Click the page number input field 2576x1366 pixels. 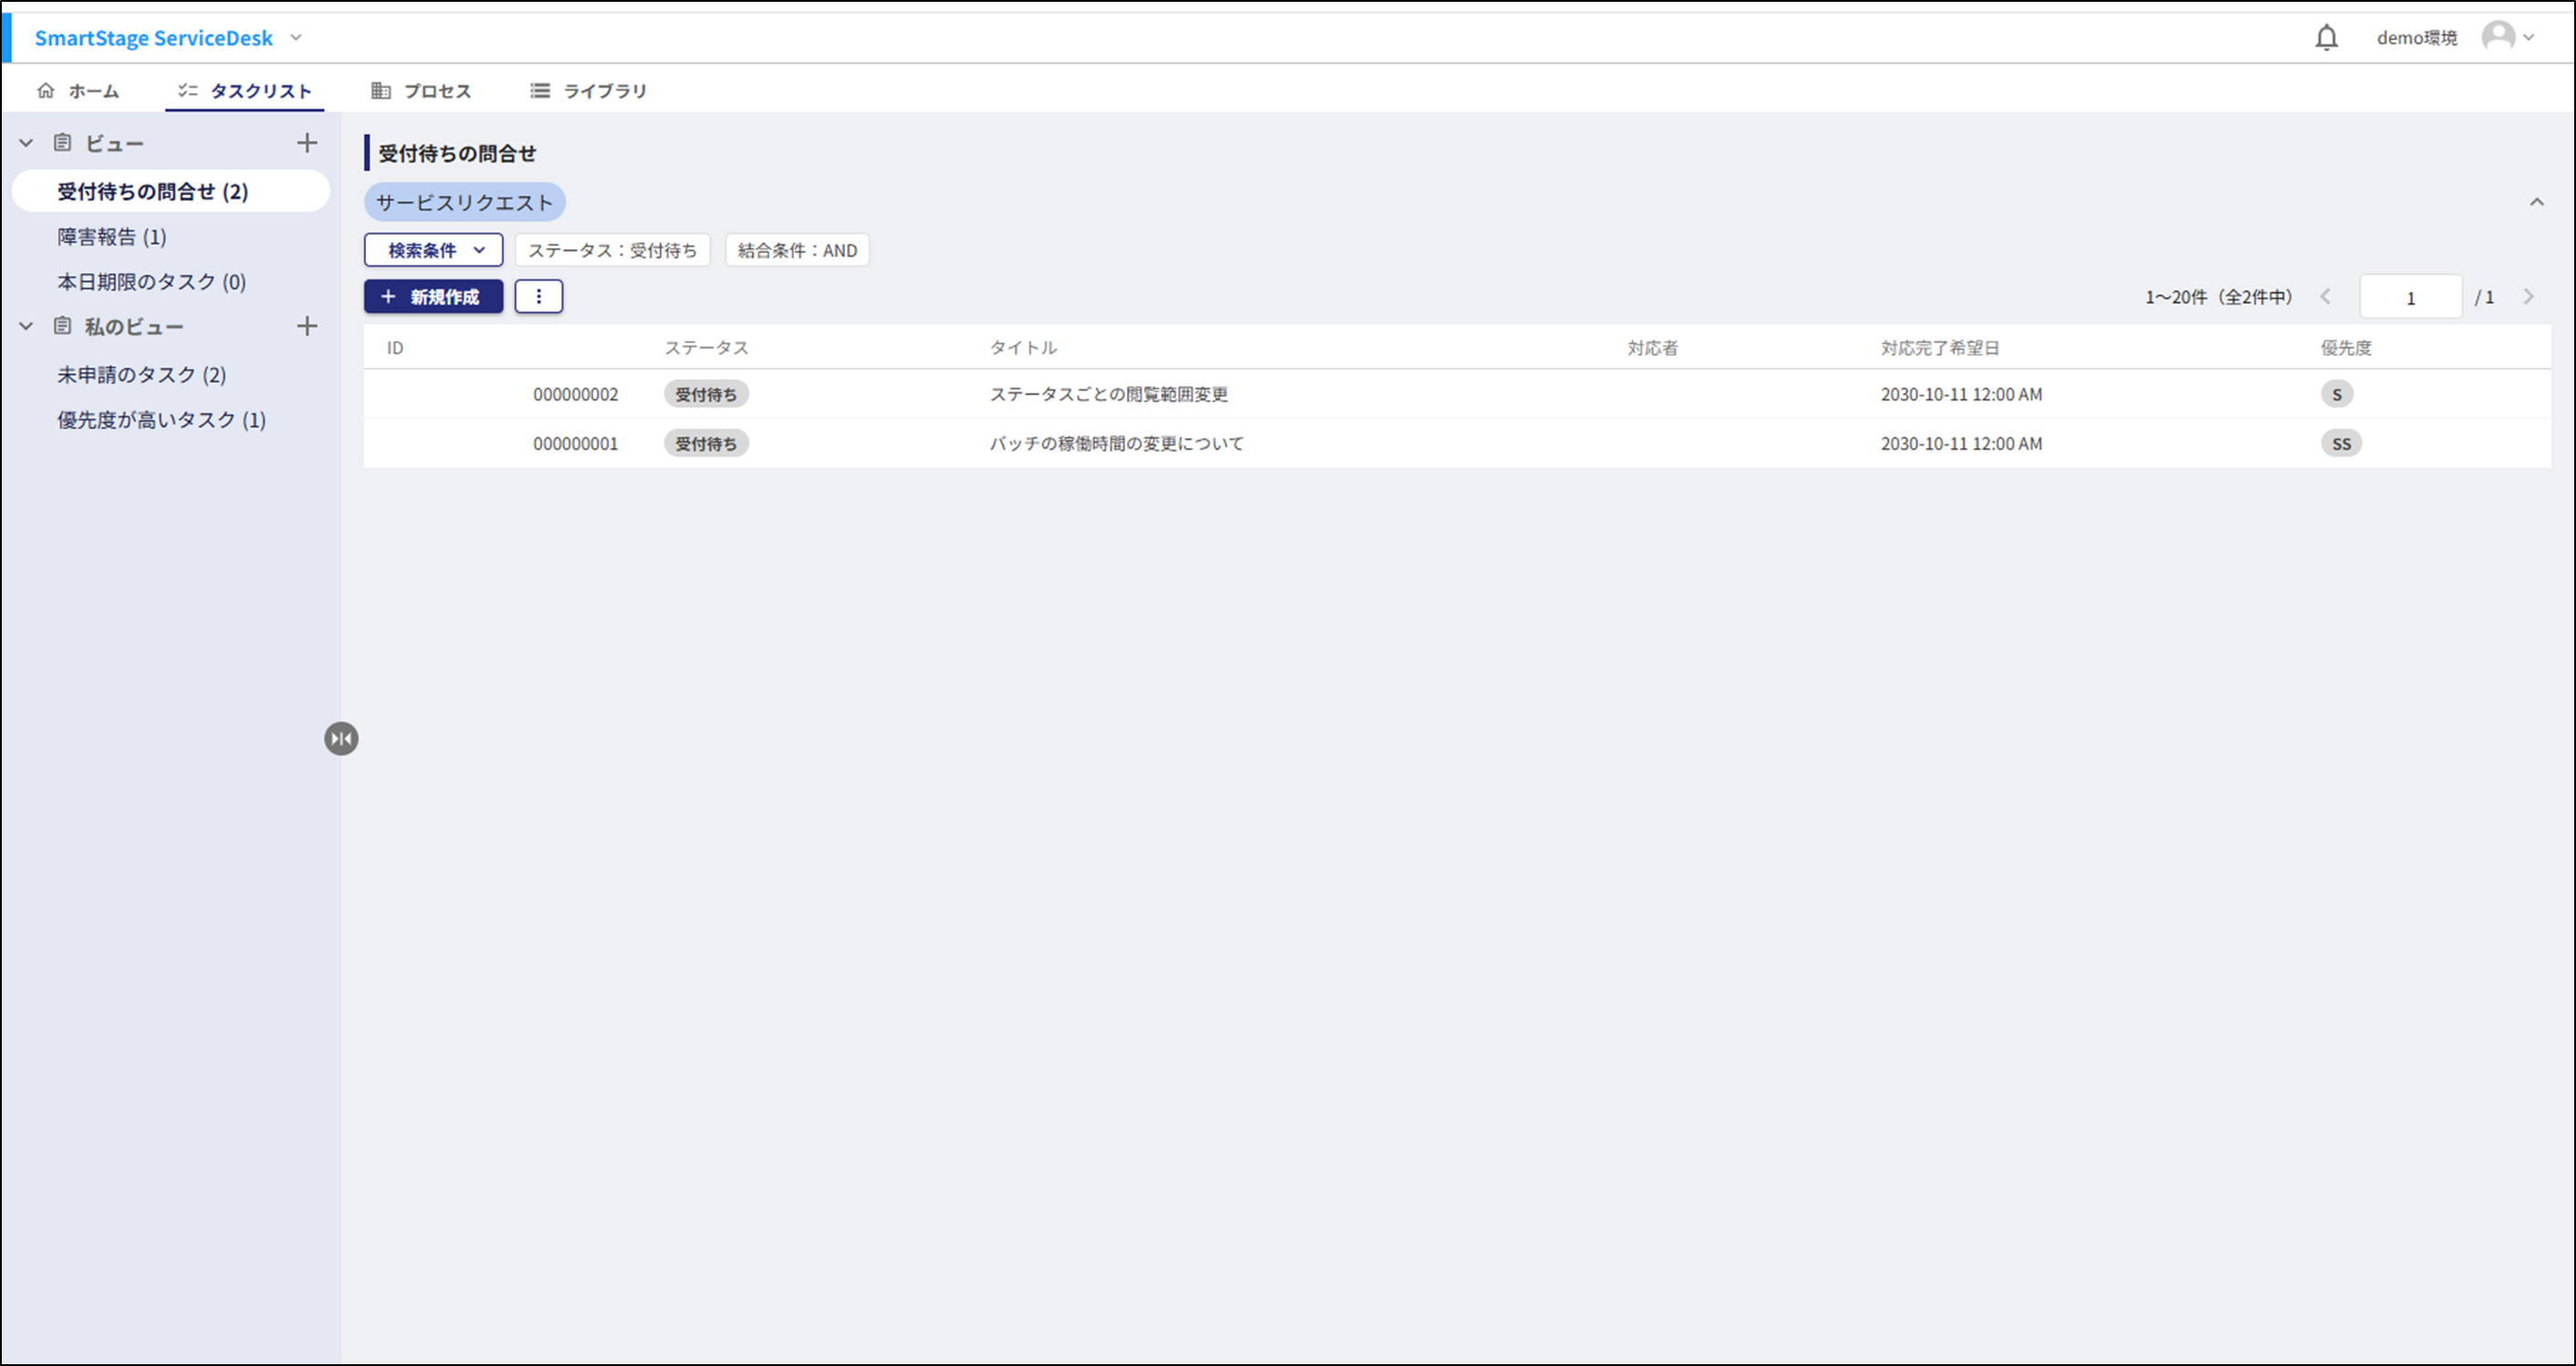pos(2410,297)
